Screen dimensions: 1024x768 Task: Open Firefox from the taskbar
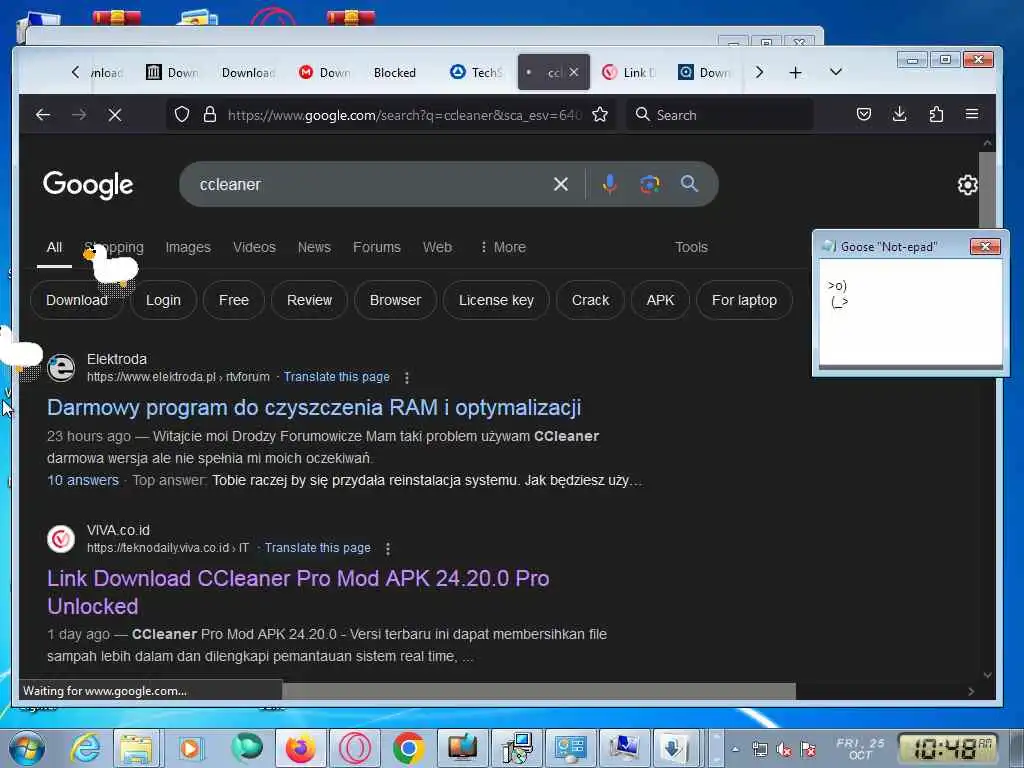pos(300,748)
